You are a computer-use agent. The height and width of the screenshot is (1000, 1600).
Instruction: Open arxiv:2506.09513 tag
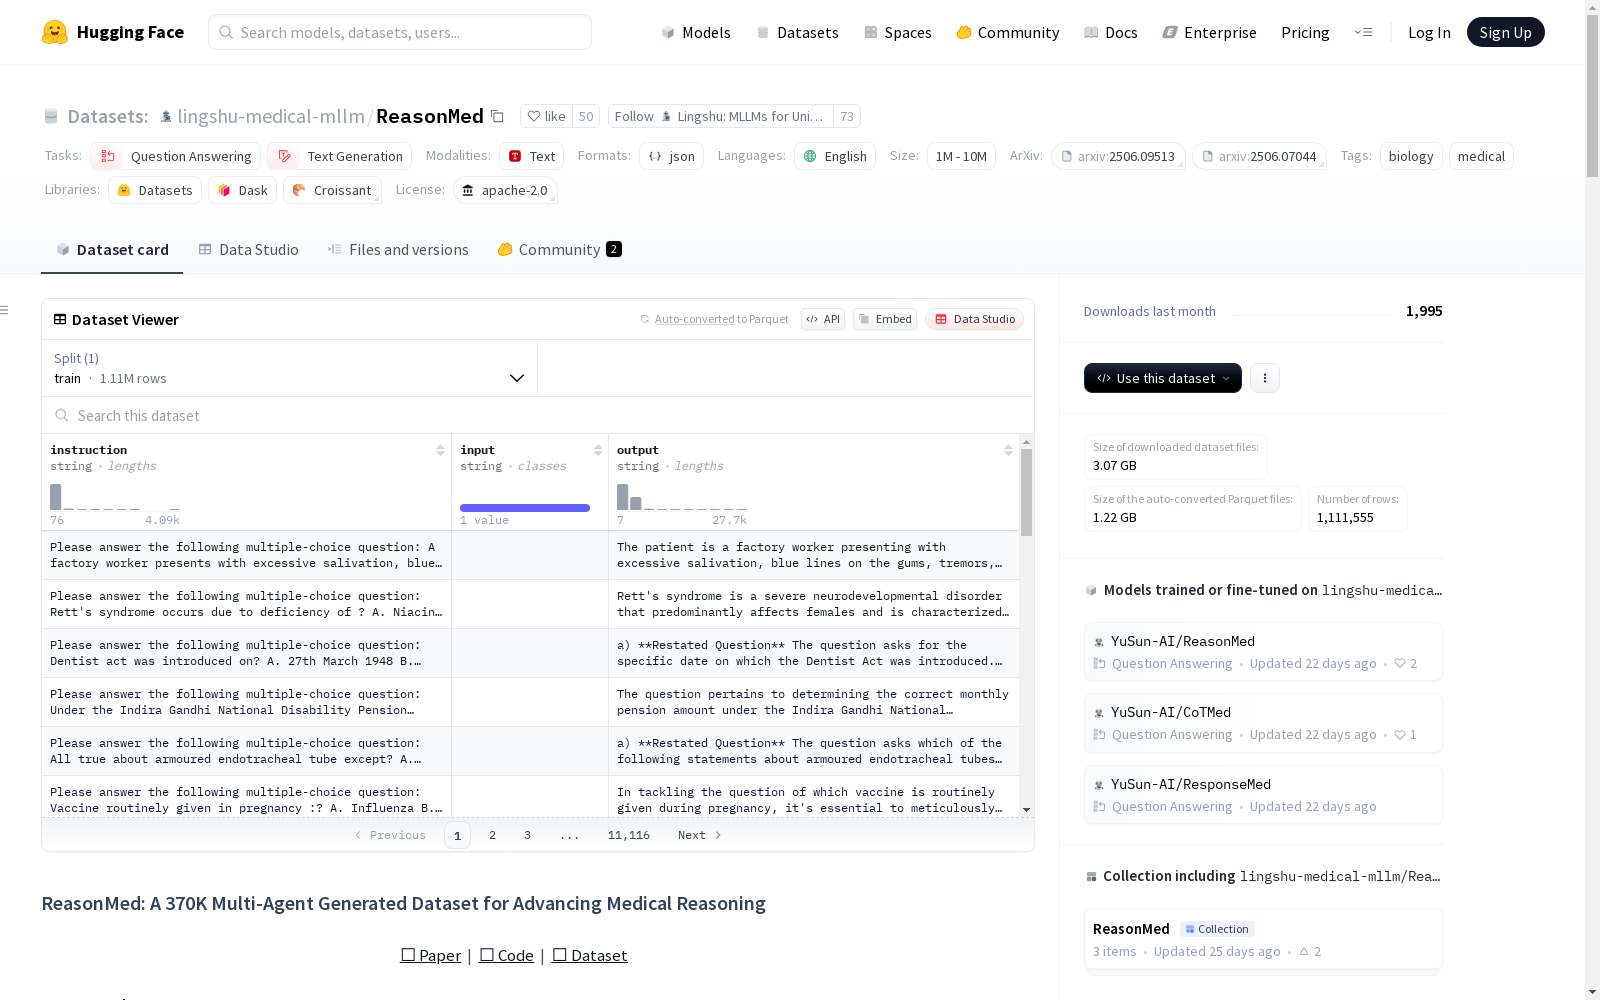tap(1118, 156)
